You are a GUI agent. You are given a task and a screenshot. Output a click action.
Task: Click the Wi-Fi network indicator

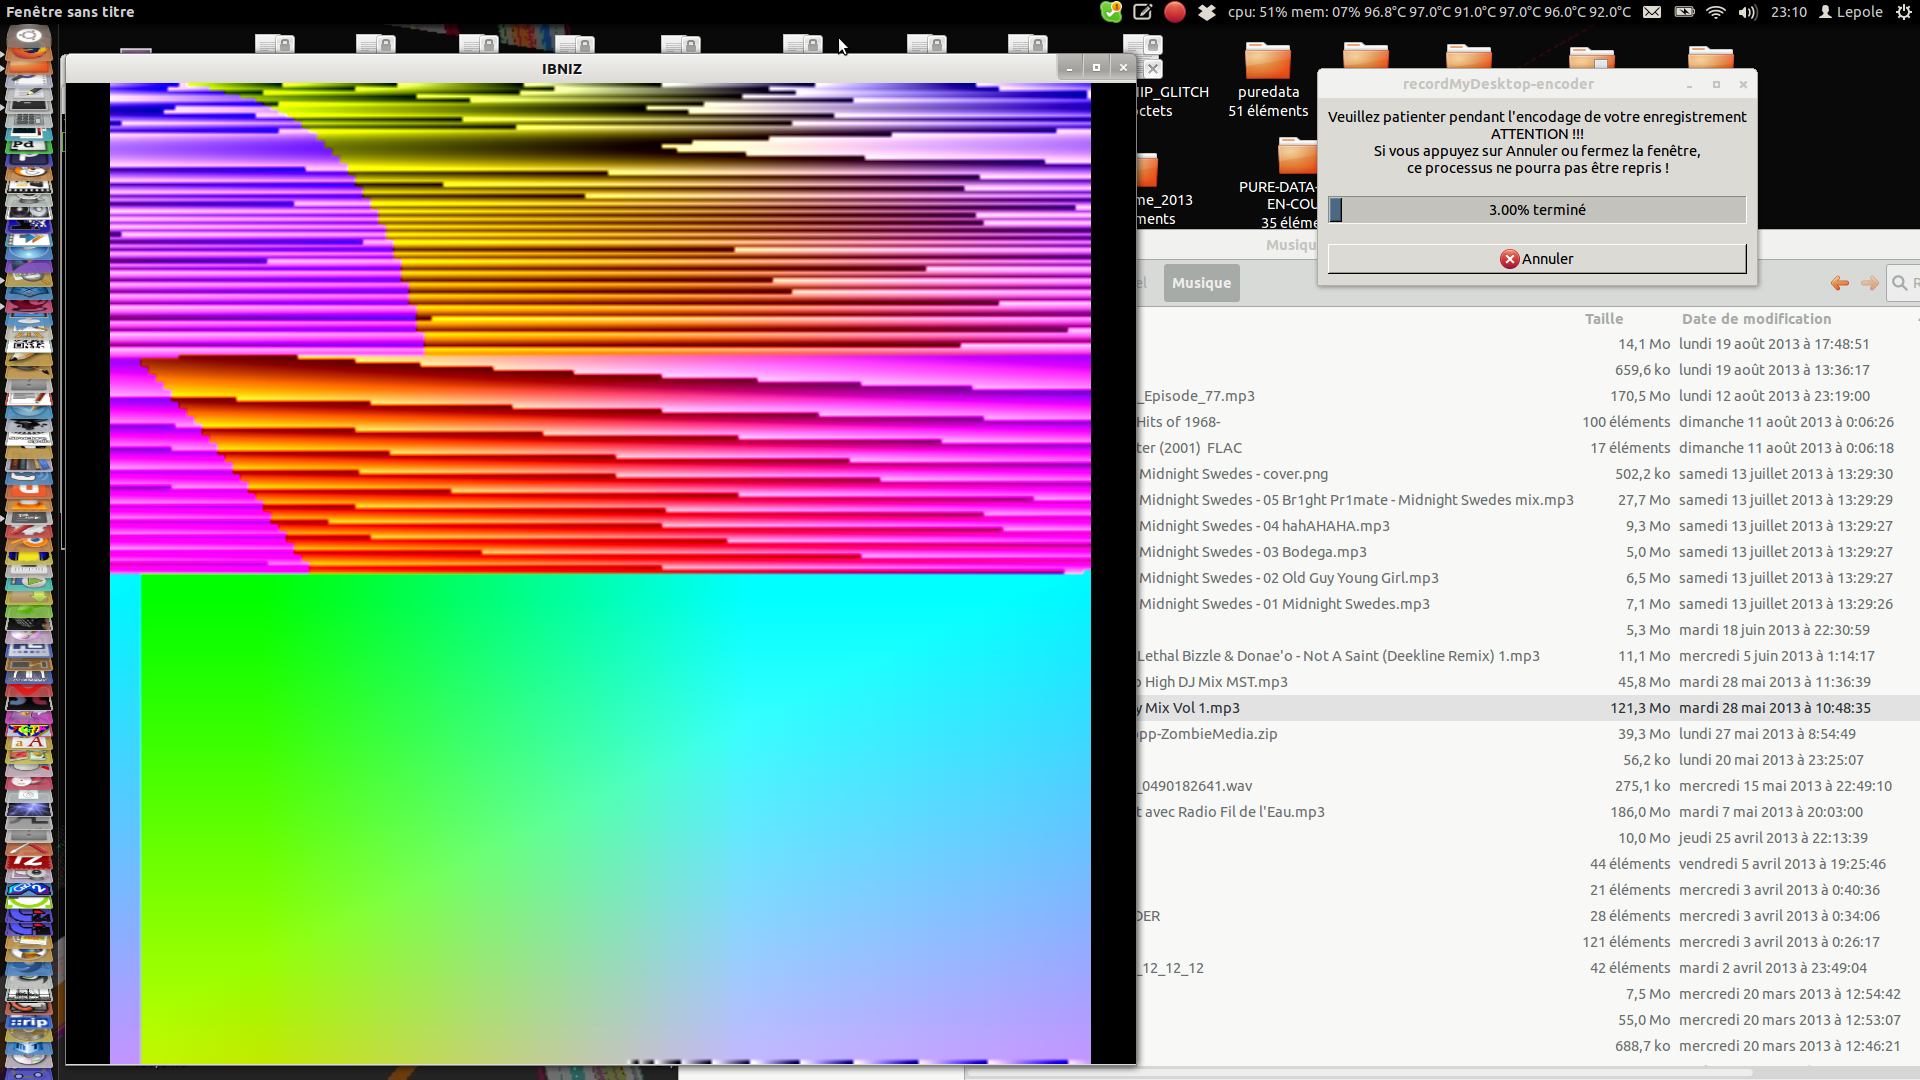[1716, 12]
